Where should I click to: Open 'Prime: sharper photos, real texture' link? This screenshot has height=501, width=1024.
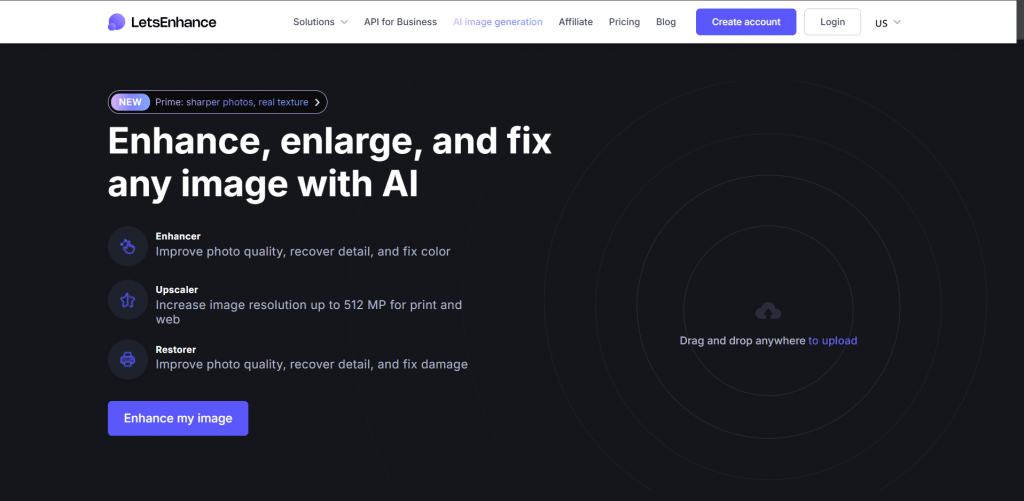click(x=232, y=102)
